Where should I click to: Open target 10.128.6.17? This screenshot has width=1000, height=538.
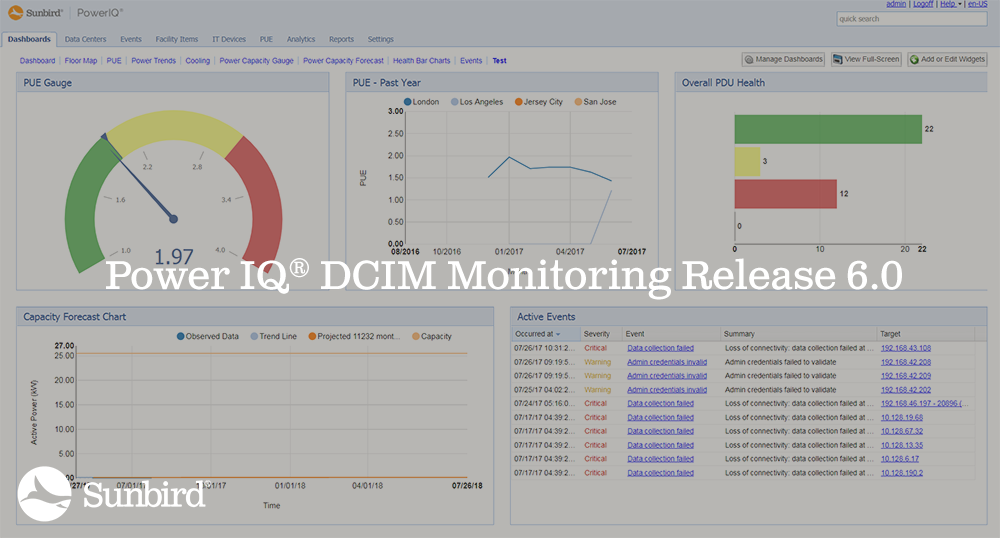tap(900, 459)
